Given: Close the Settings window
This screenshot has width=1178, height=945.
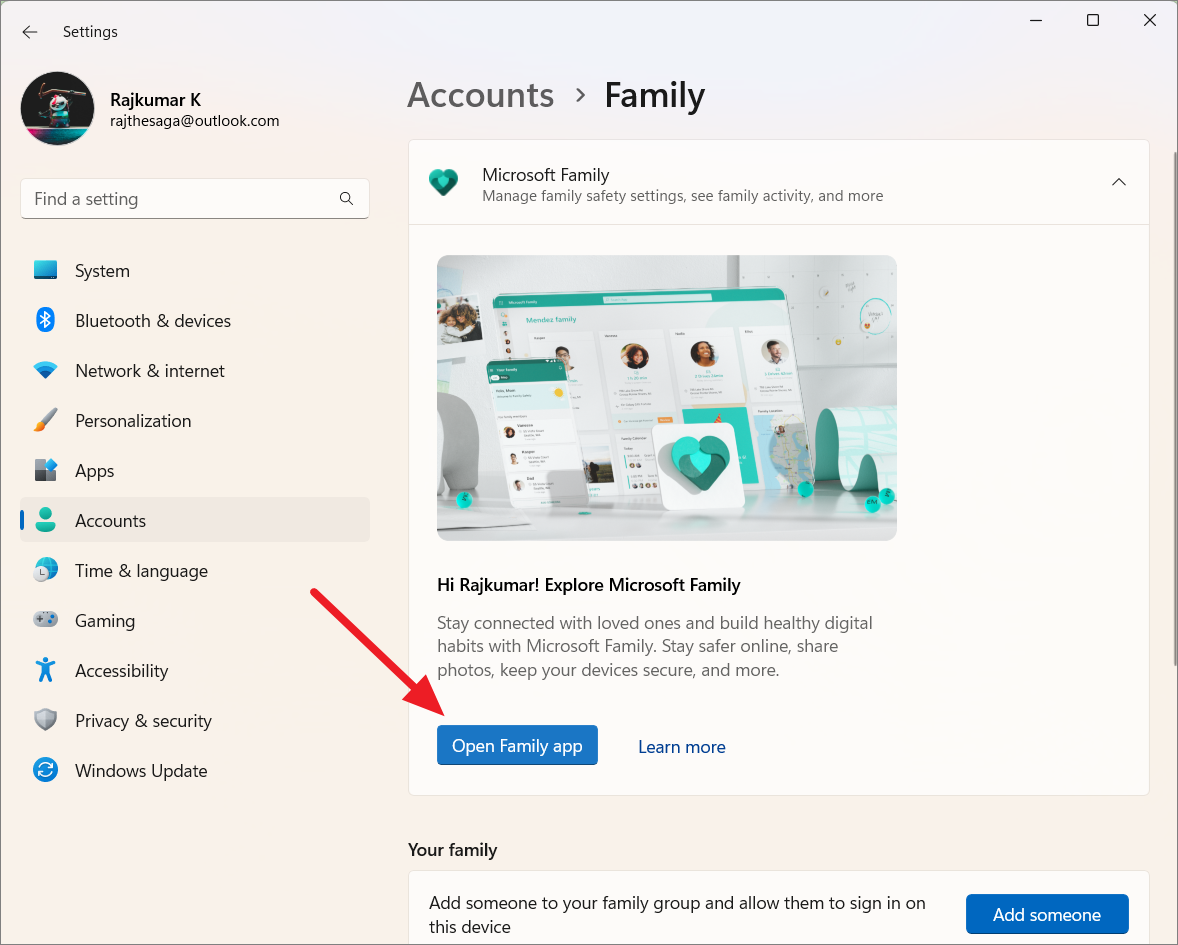Looking at the screenshot, I should point(1149,20).
